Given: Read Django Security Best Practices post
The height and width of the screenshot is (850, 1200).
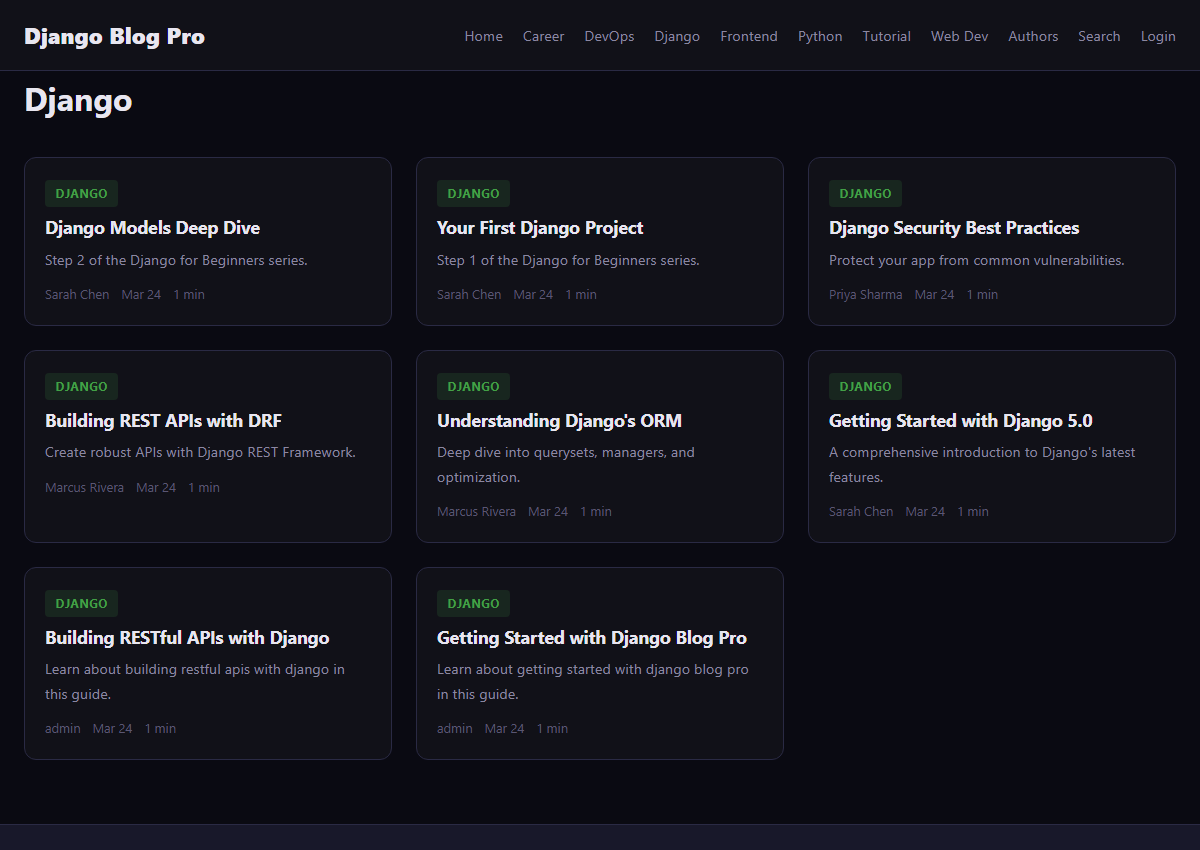Looking at the screenshot, I should [x=953, y=228].
